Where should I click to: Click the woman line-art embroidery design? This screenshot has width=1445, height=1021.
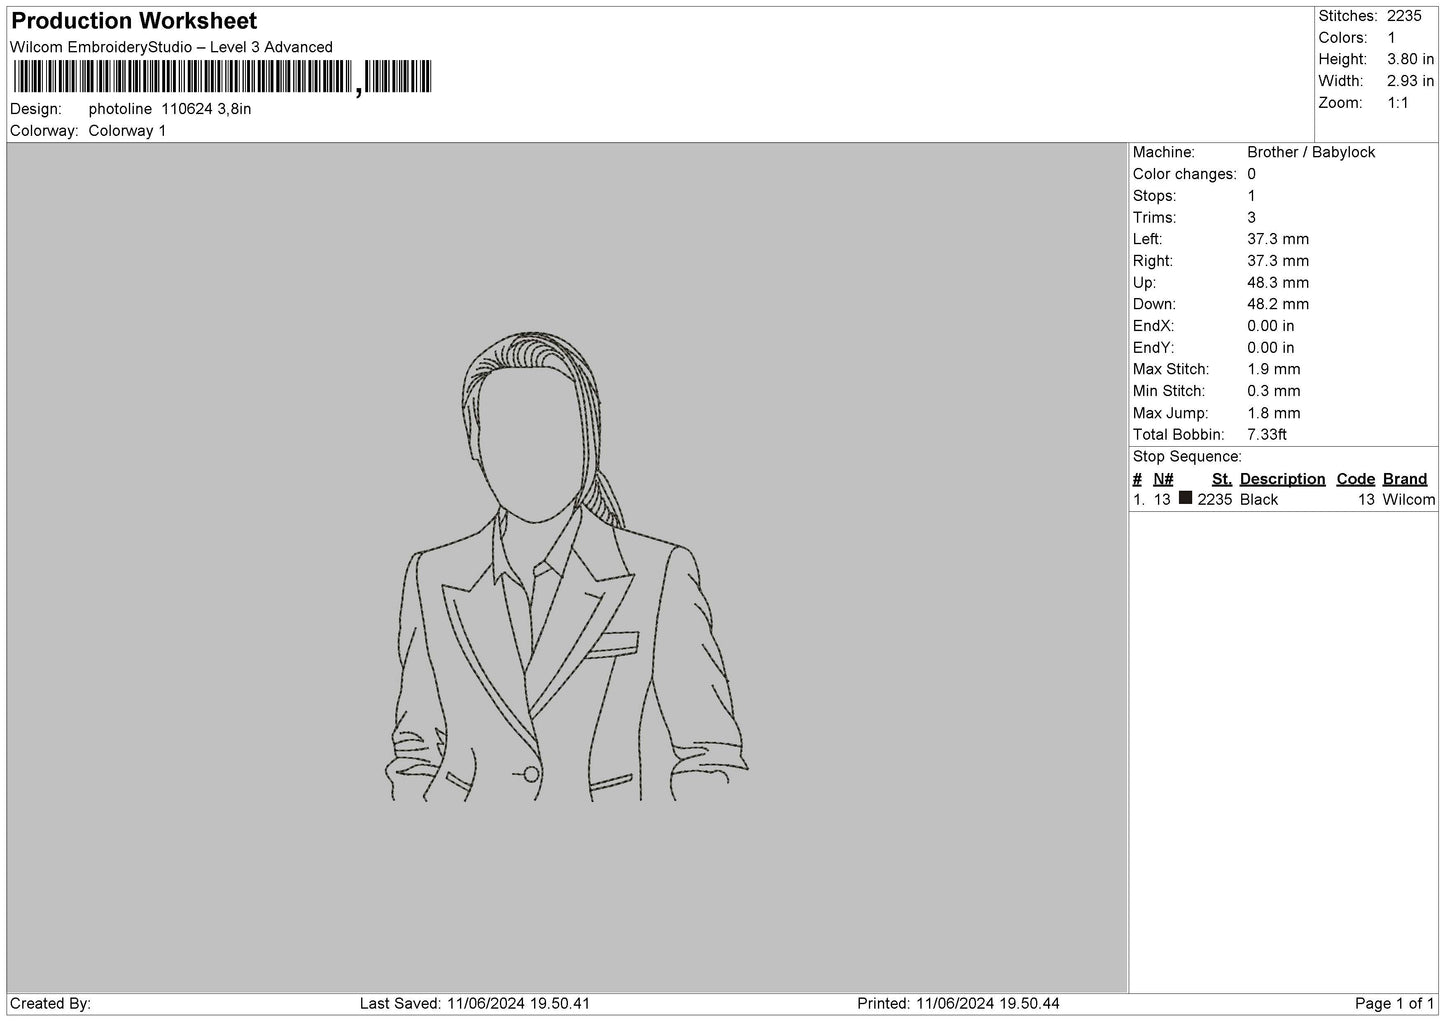[x=567, y=567]
